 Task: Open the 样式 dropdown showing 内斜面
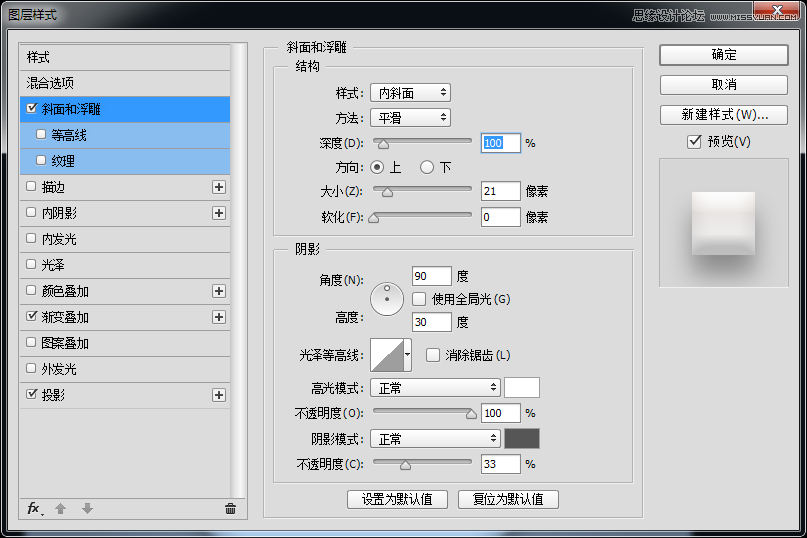coord(410,93)
